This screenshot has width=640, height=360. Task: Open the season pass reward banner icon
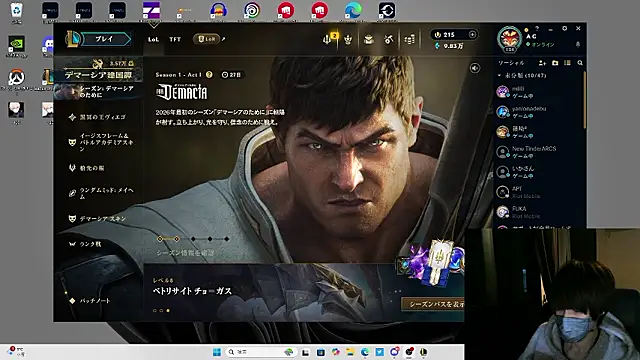pyautogui.click(x=439, y=262)
